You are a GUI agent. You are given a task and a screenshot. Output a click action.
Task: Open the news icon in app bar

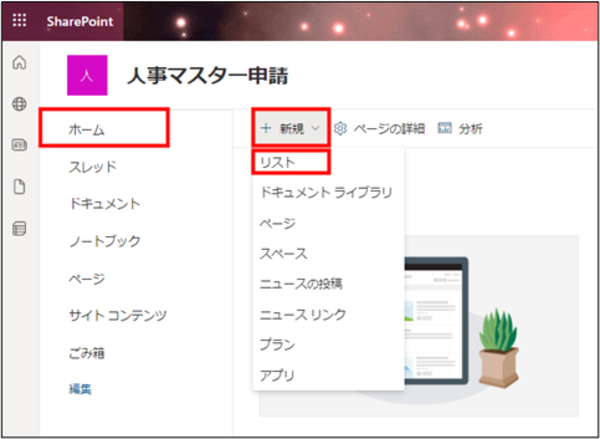(x=20, y=145)
